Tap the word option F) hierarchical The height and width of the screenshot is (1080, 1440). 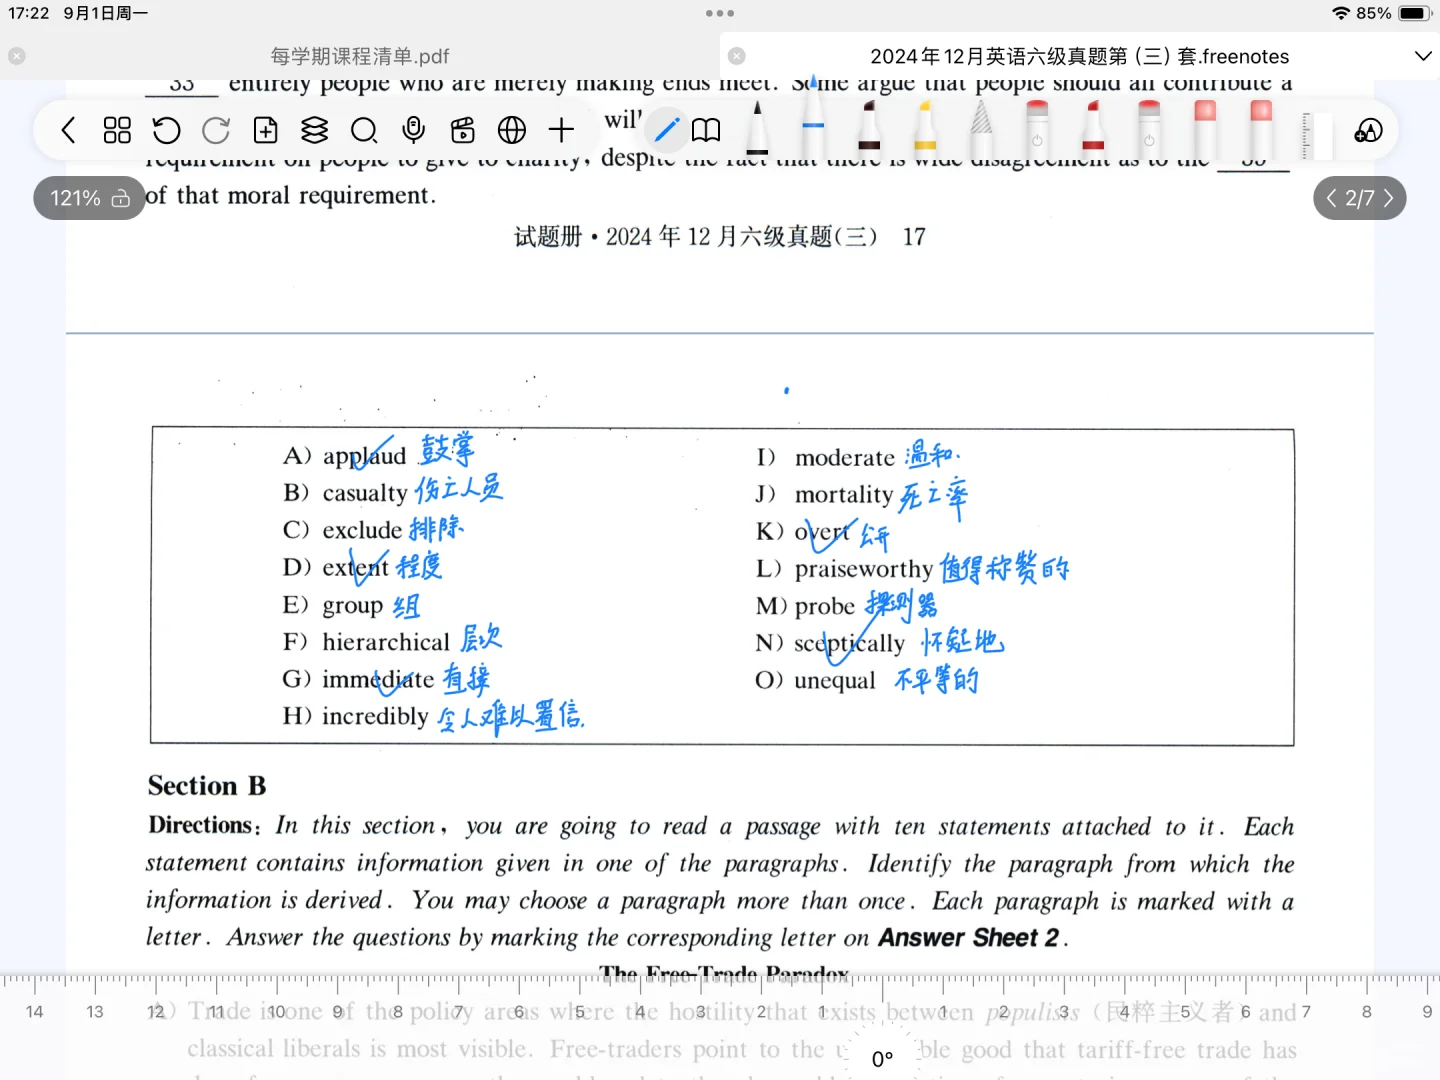coord(367,642)
